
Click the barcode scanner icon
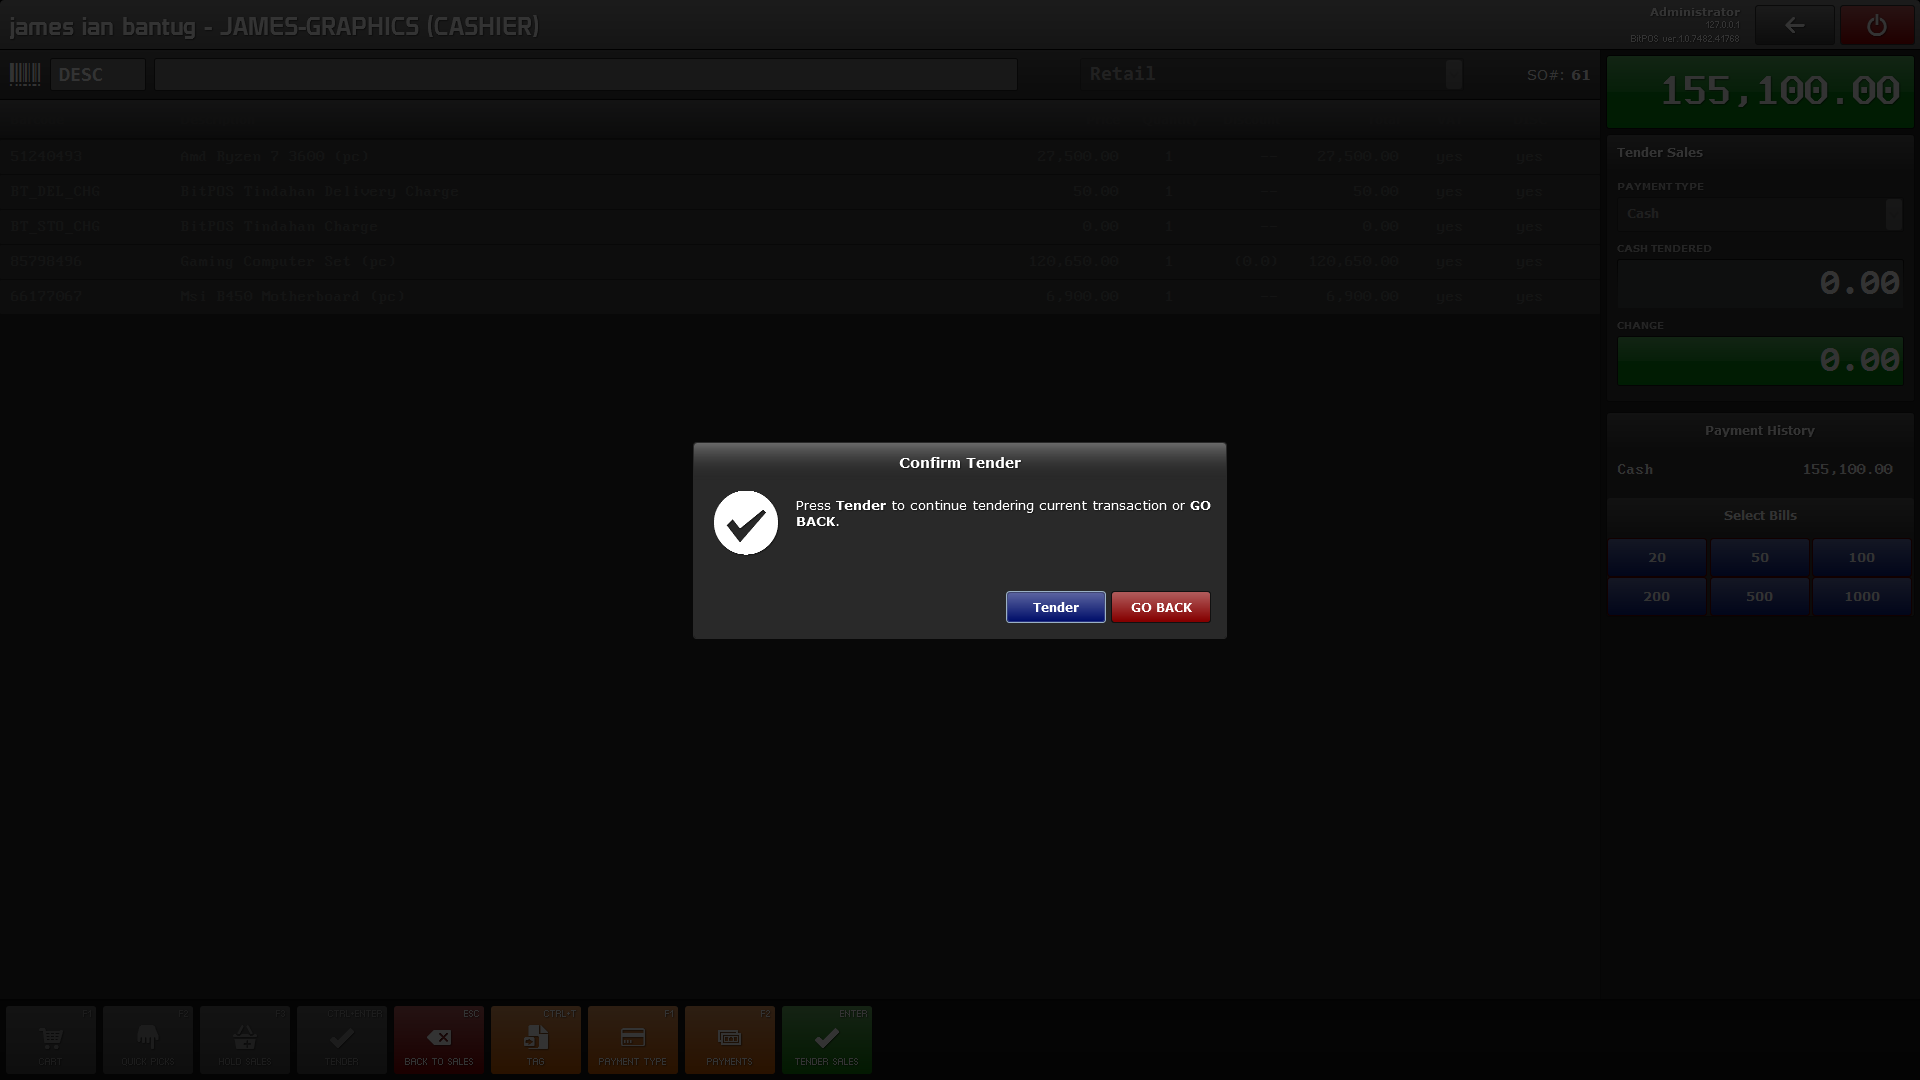(x=25, y=74)
